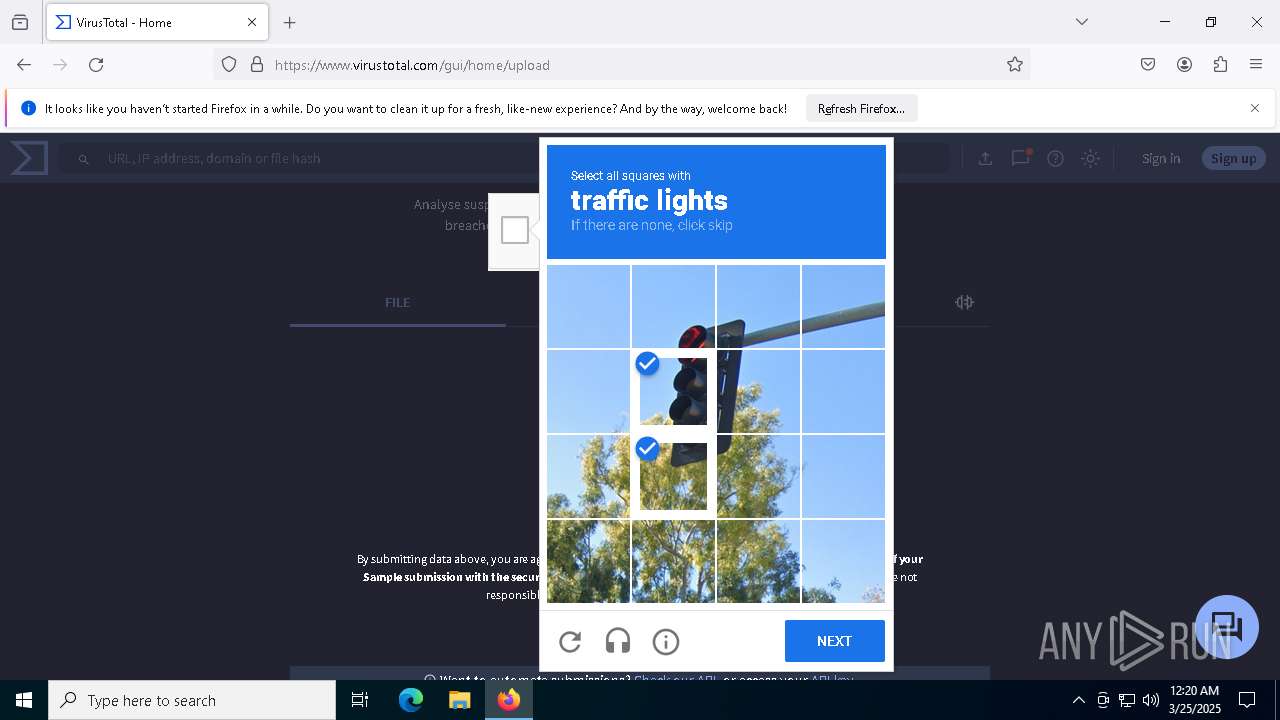Click the Sign up button
1280x720 pixels.
[x=1234, y=158]
